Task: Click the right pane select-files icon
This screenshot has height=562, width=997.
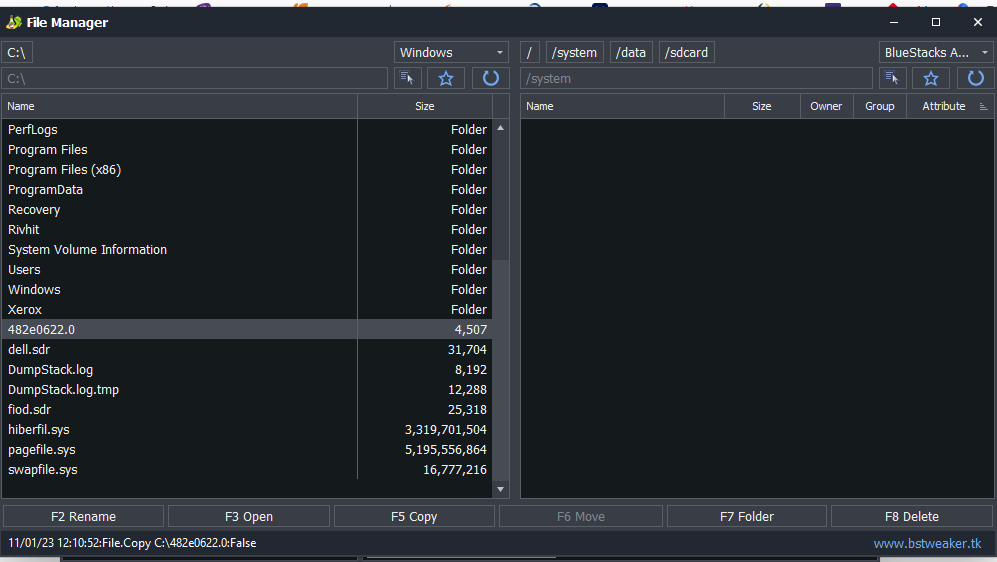Action: coord(892,78)
